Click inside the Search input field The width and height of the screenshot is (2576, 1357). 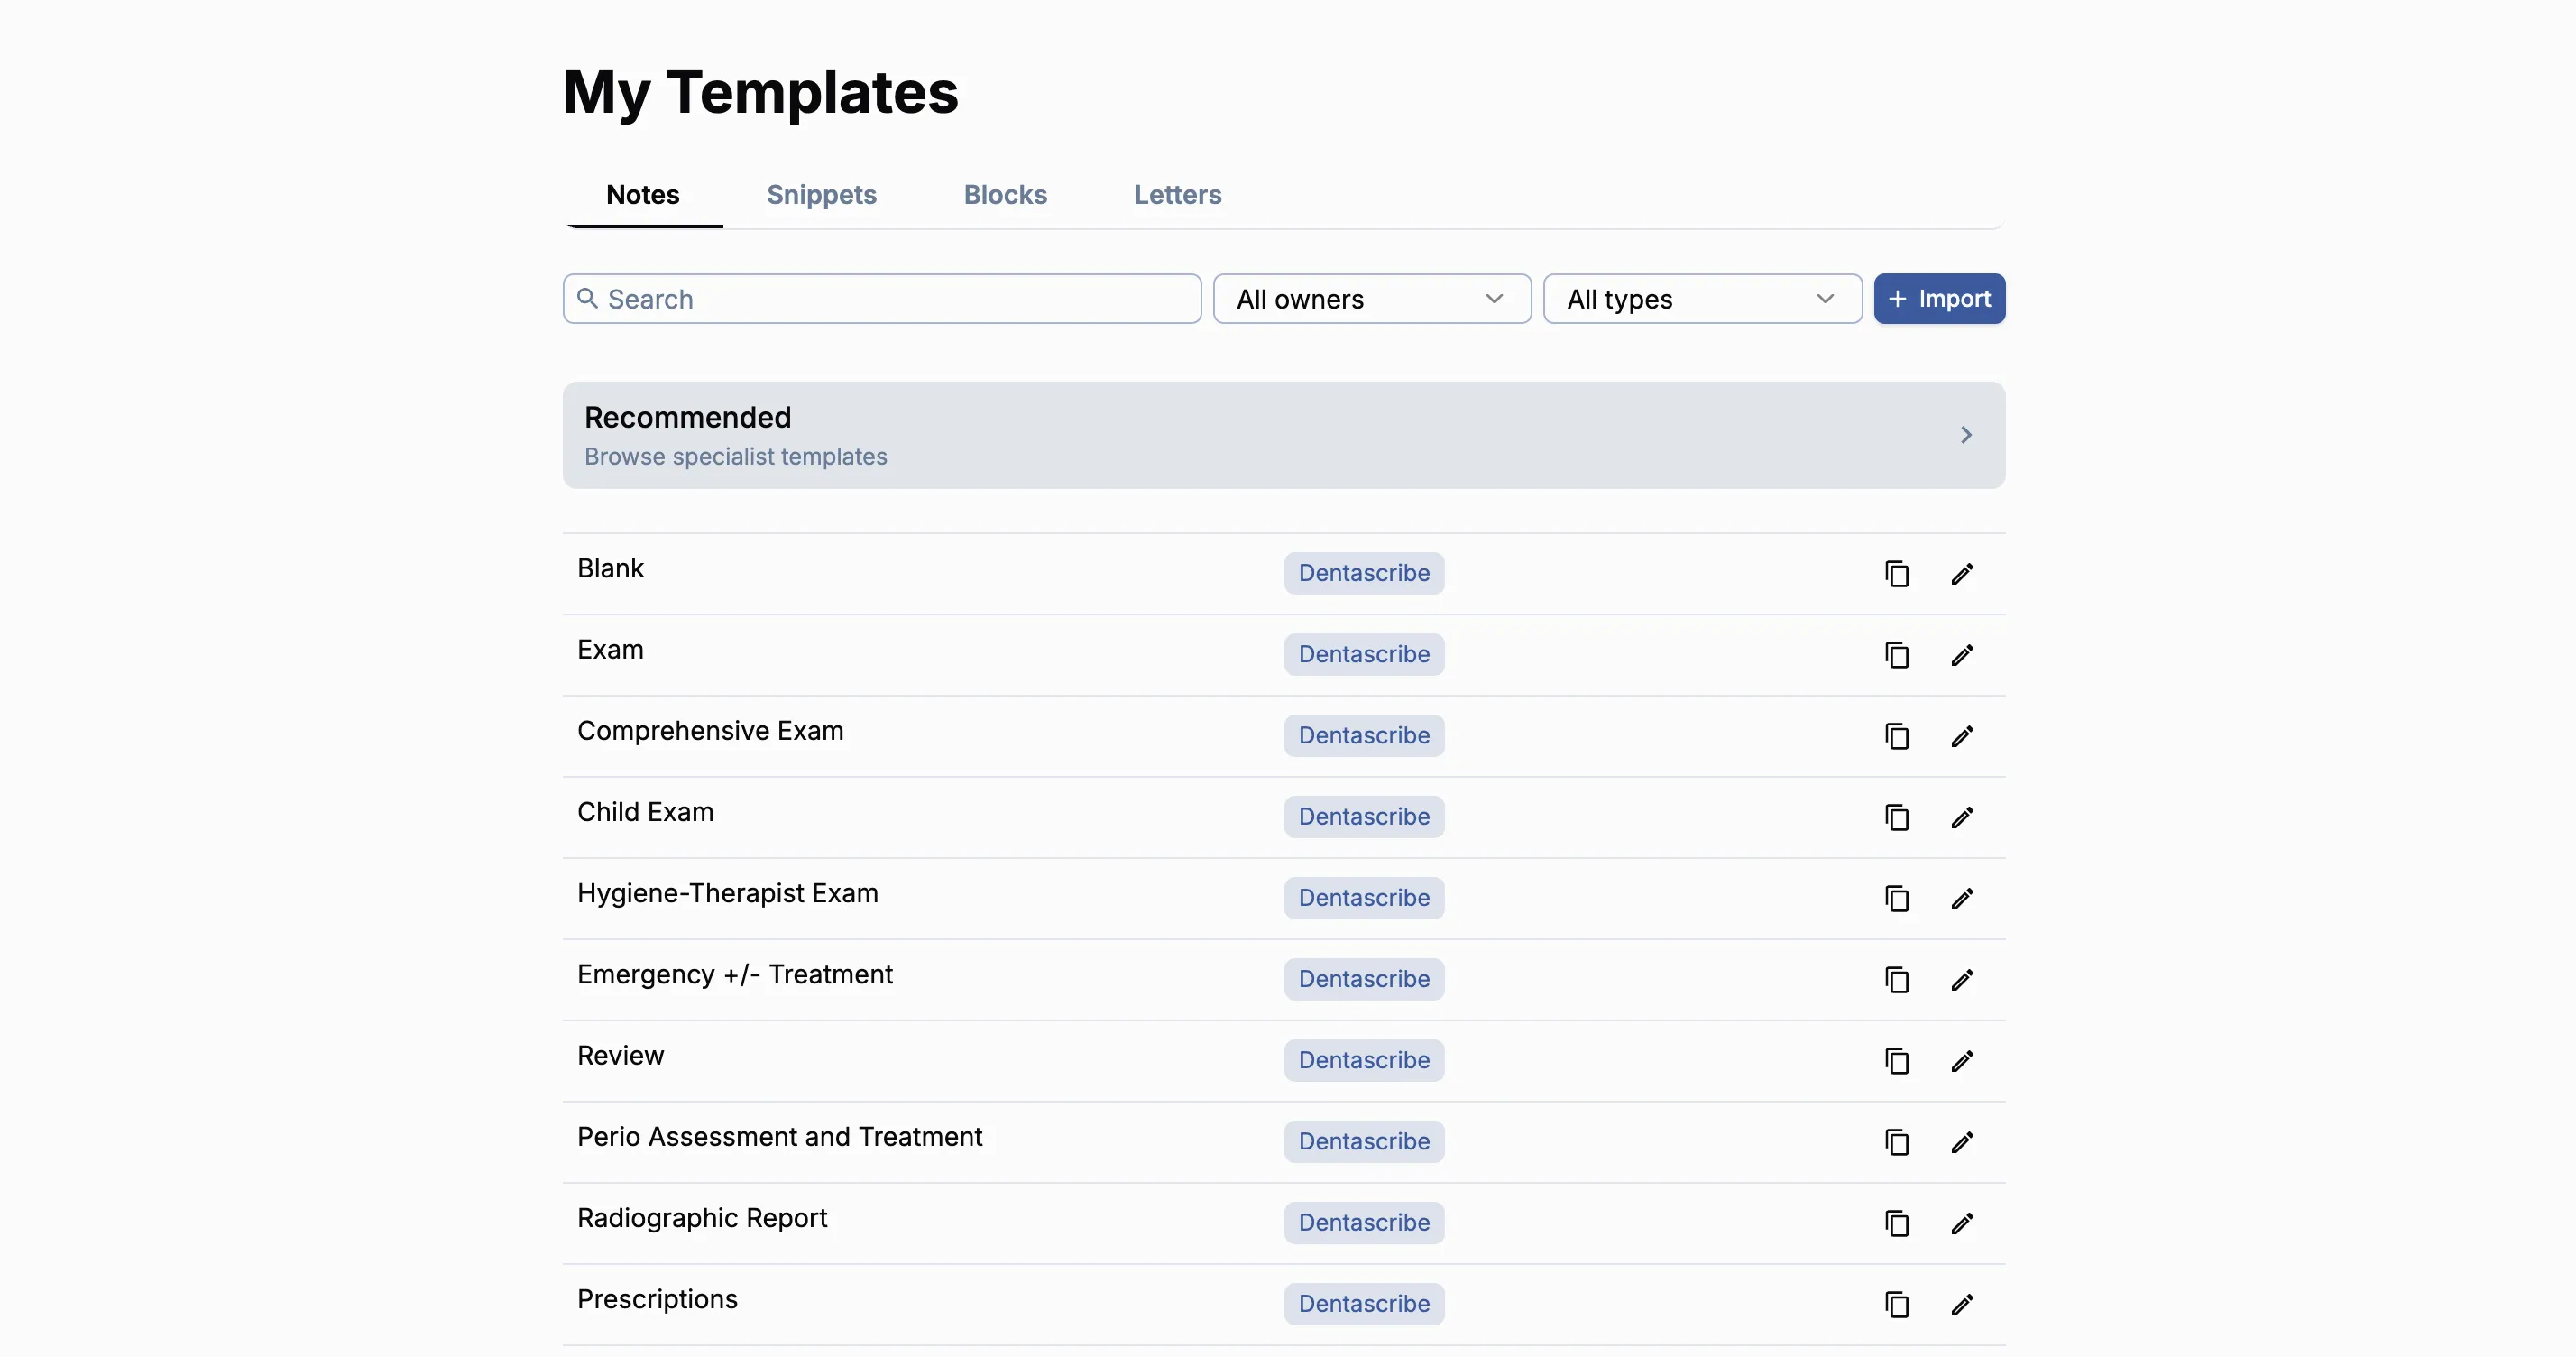pos(880,298)
